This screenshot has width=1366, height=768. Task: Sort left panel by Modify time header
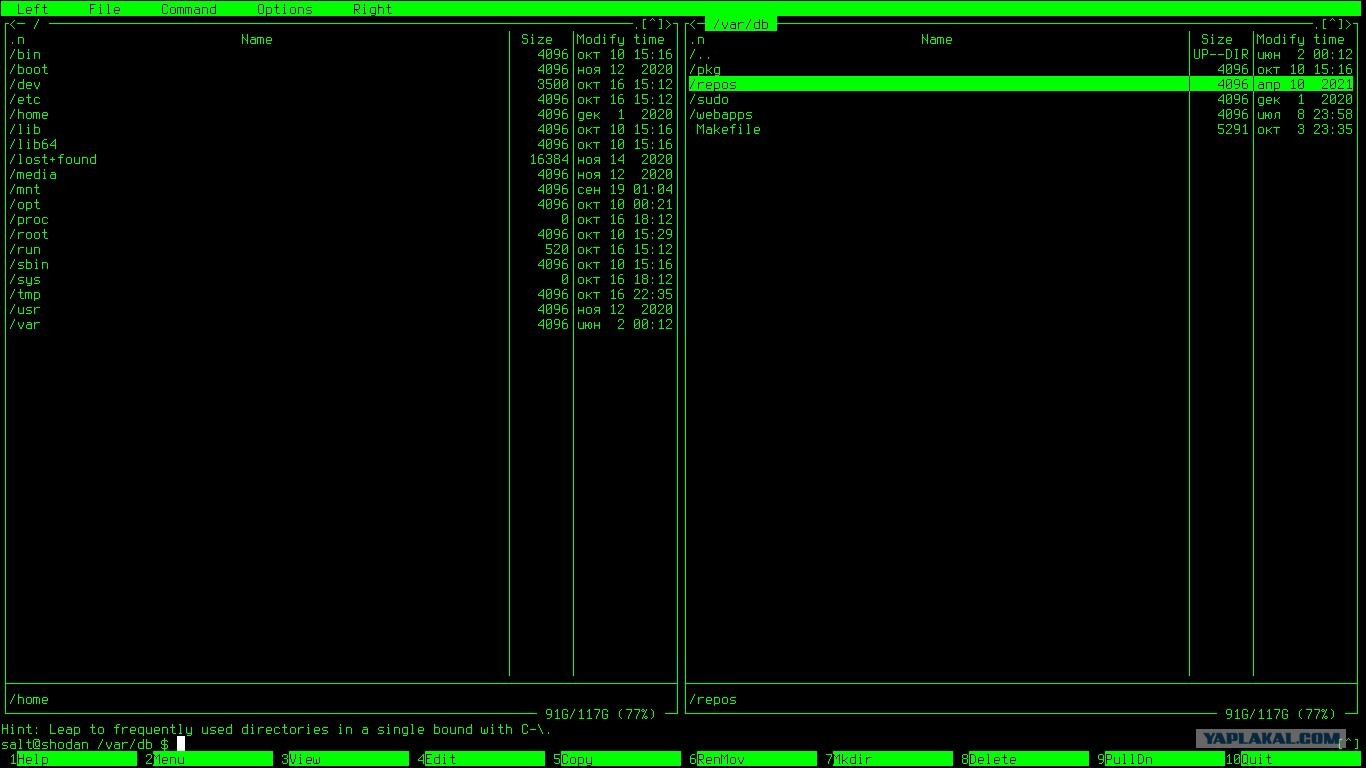tap(620, 39)
